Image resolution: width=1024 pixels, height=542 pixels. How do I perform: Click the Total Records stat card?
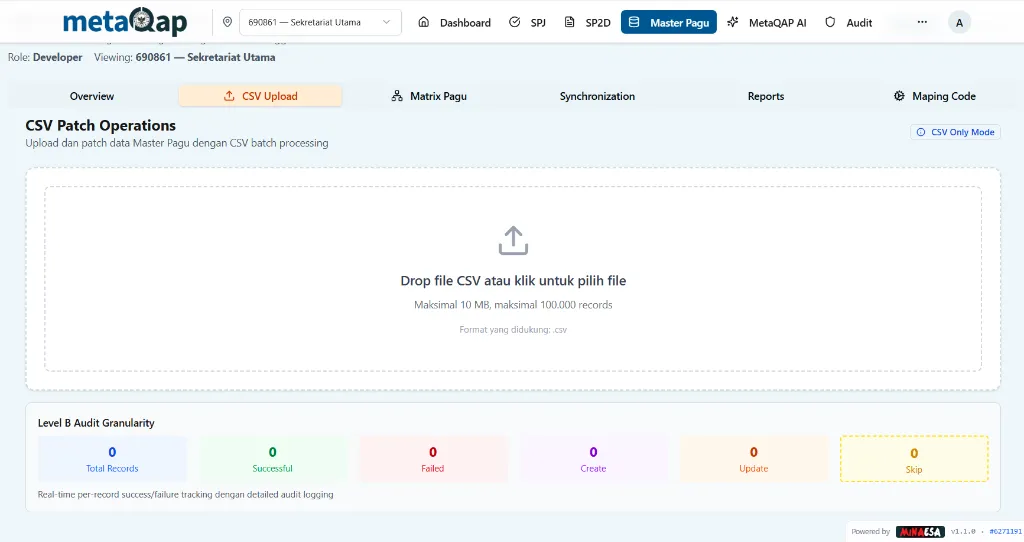(112, 459)
